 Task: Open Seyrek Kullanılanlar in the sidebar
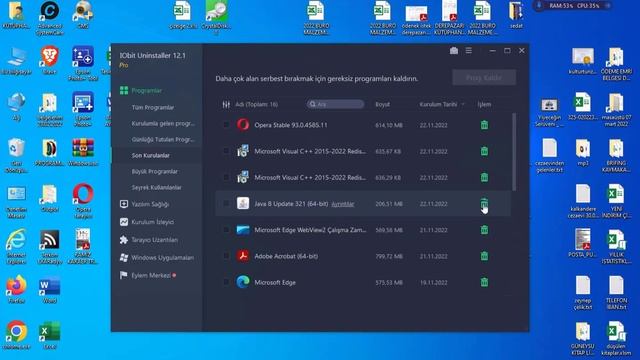[157, 187]
